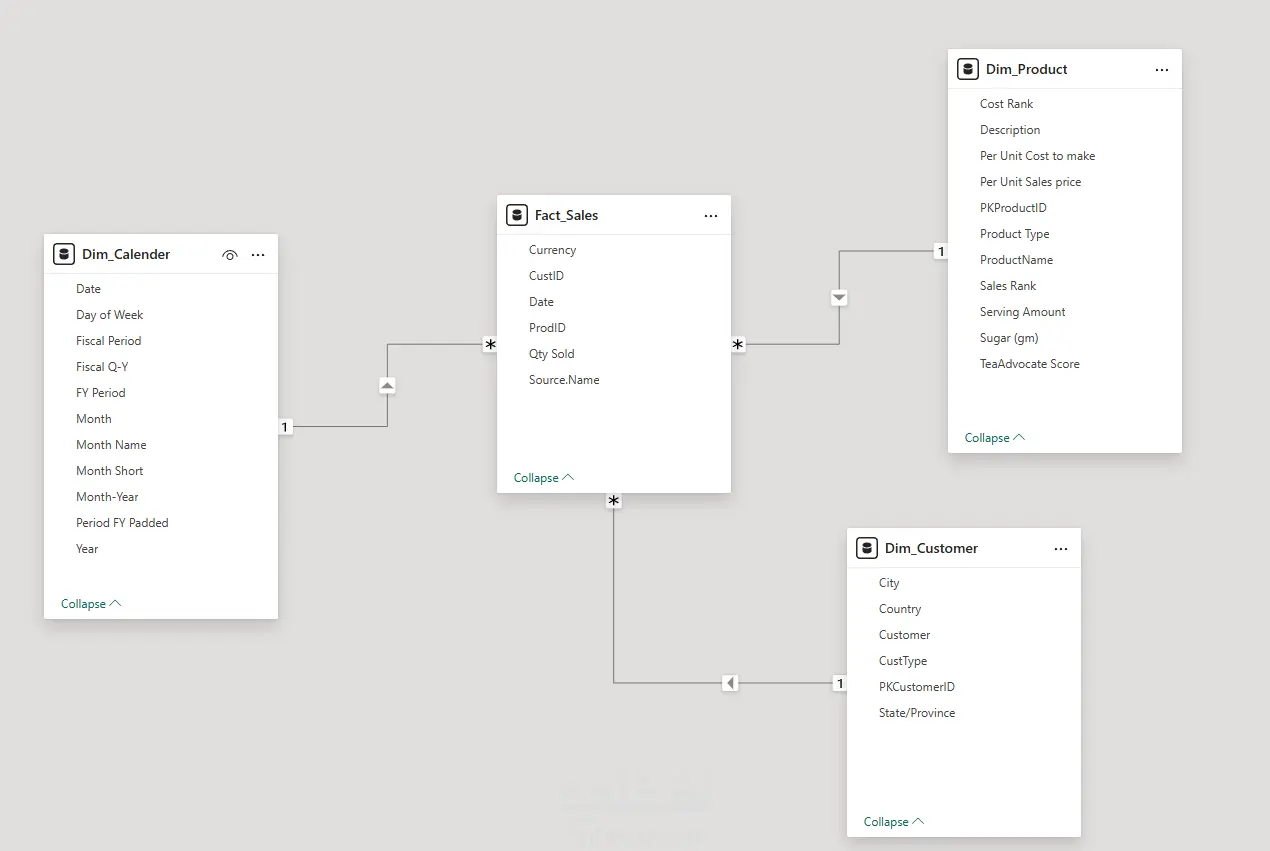Image resolution: width=1270 pixels, height=851 pixels.
Task: Click the Dim_Calender table database icon
Action: pyautogui.click(x=64, y=254)
